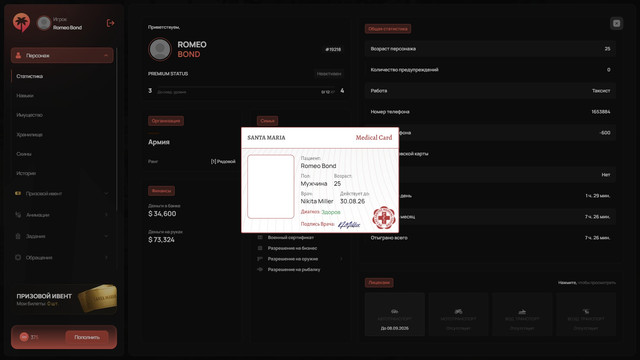Click the palm tree logo icon

(21, 22)
